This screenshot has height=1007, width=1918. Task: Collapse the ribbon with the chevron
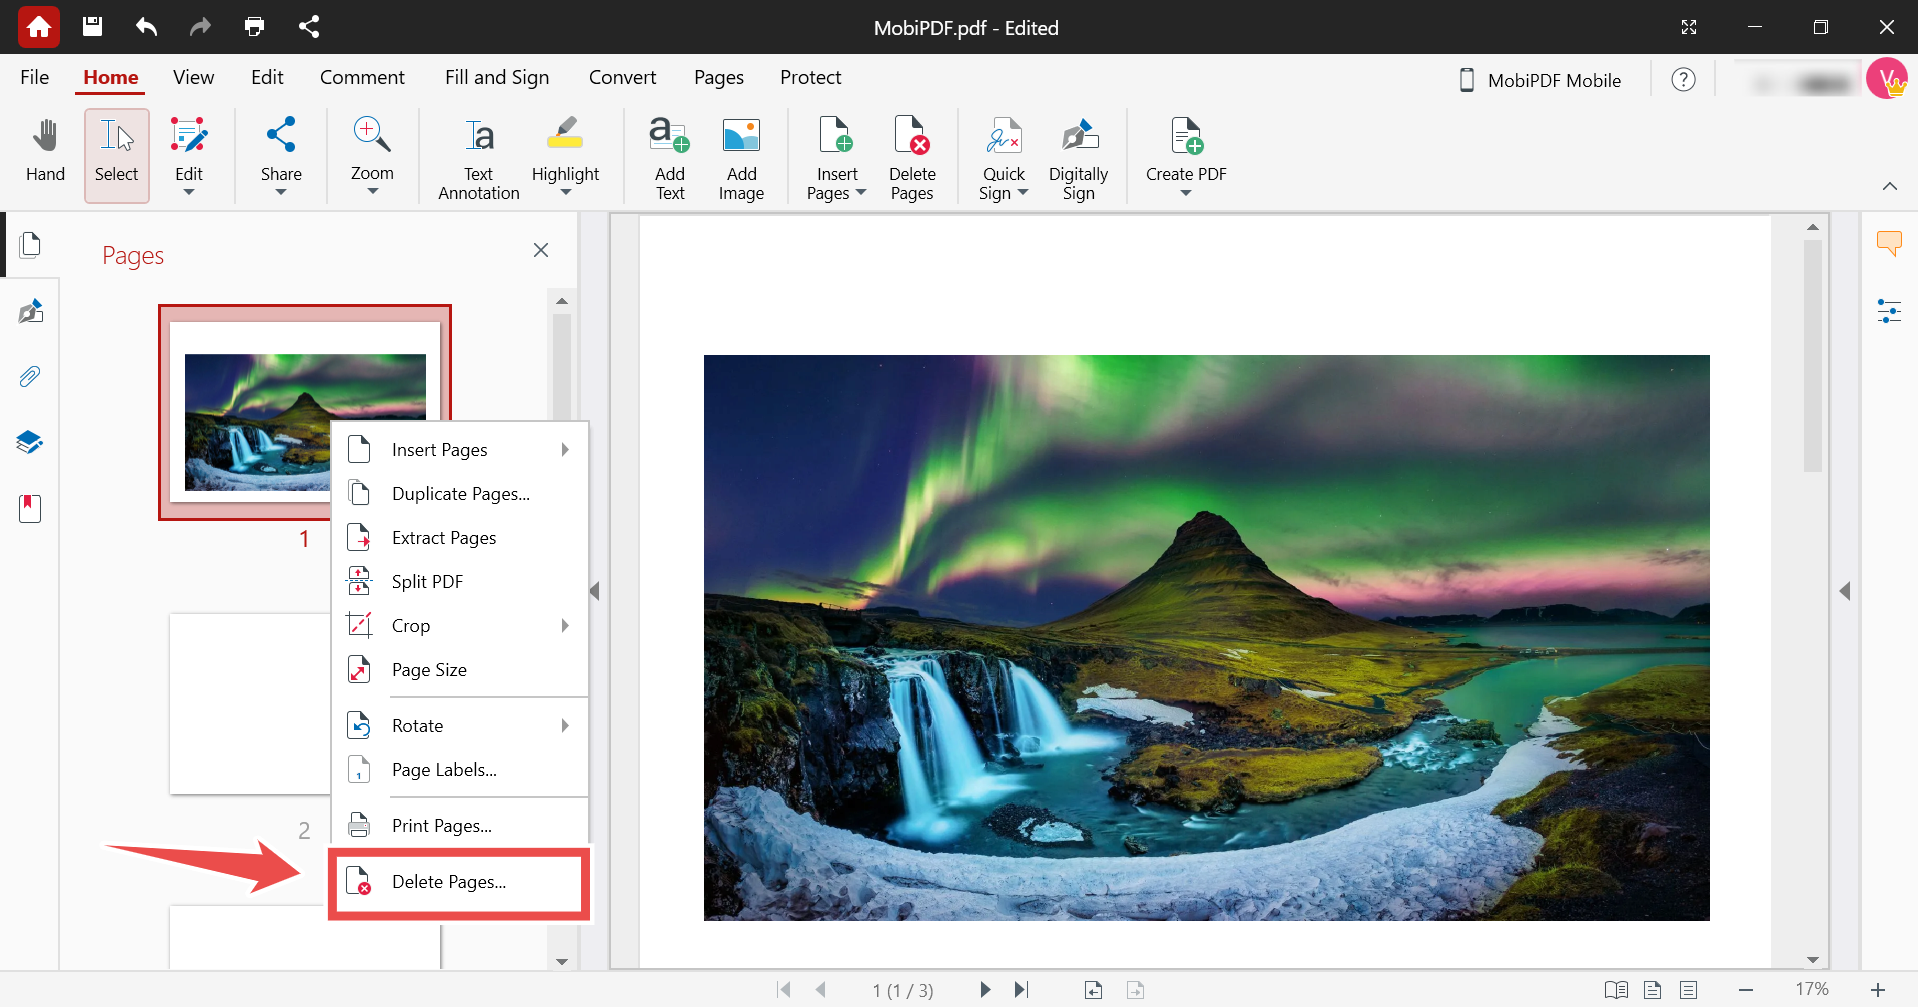pos(1889,186)
